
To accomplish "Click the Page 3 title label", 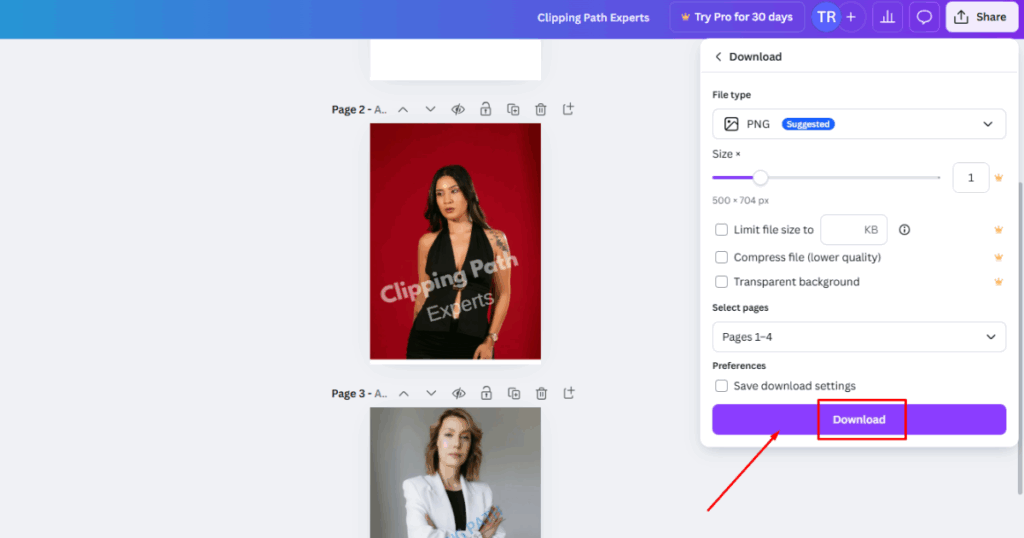I will point(359,394).
